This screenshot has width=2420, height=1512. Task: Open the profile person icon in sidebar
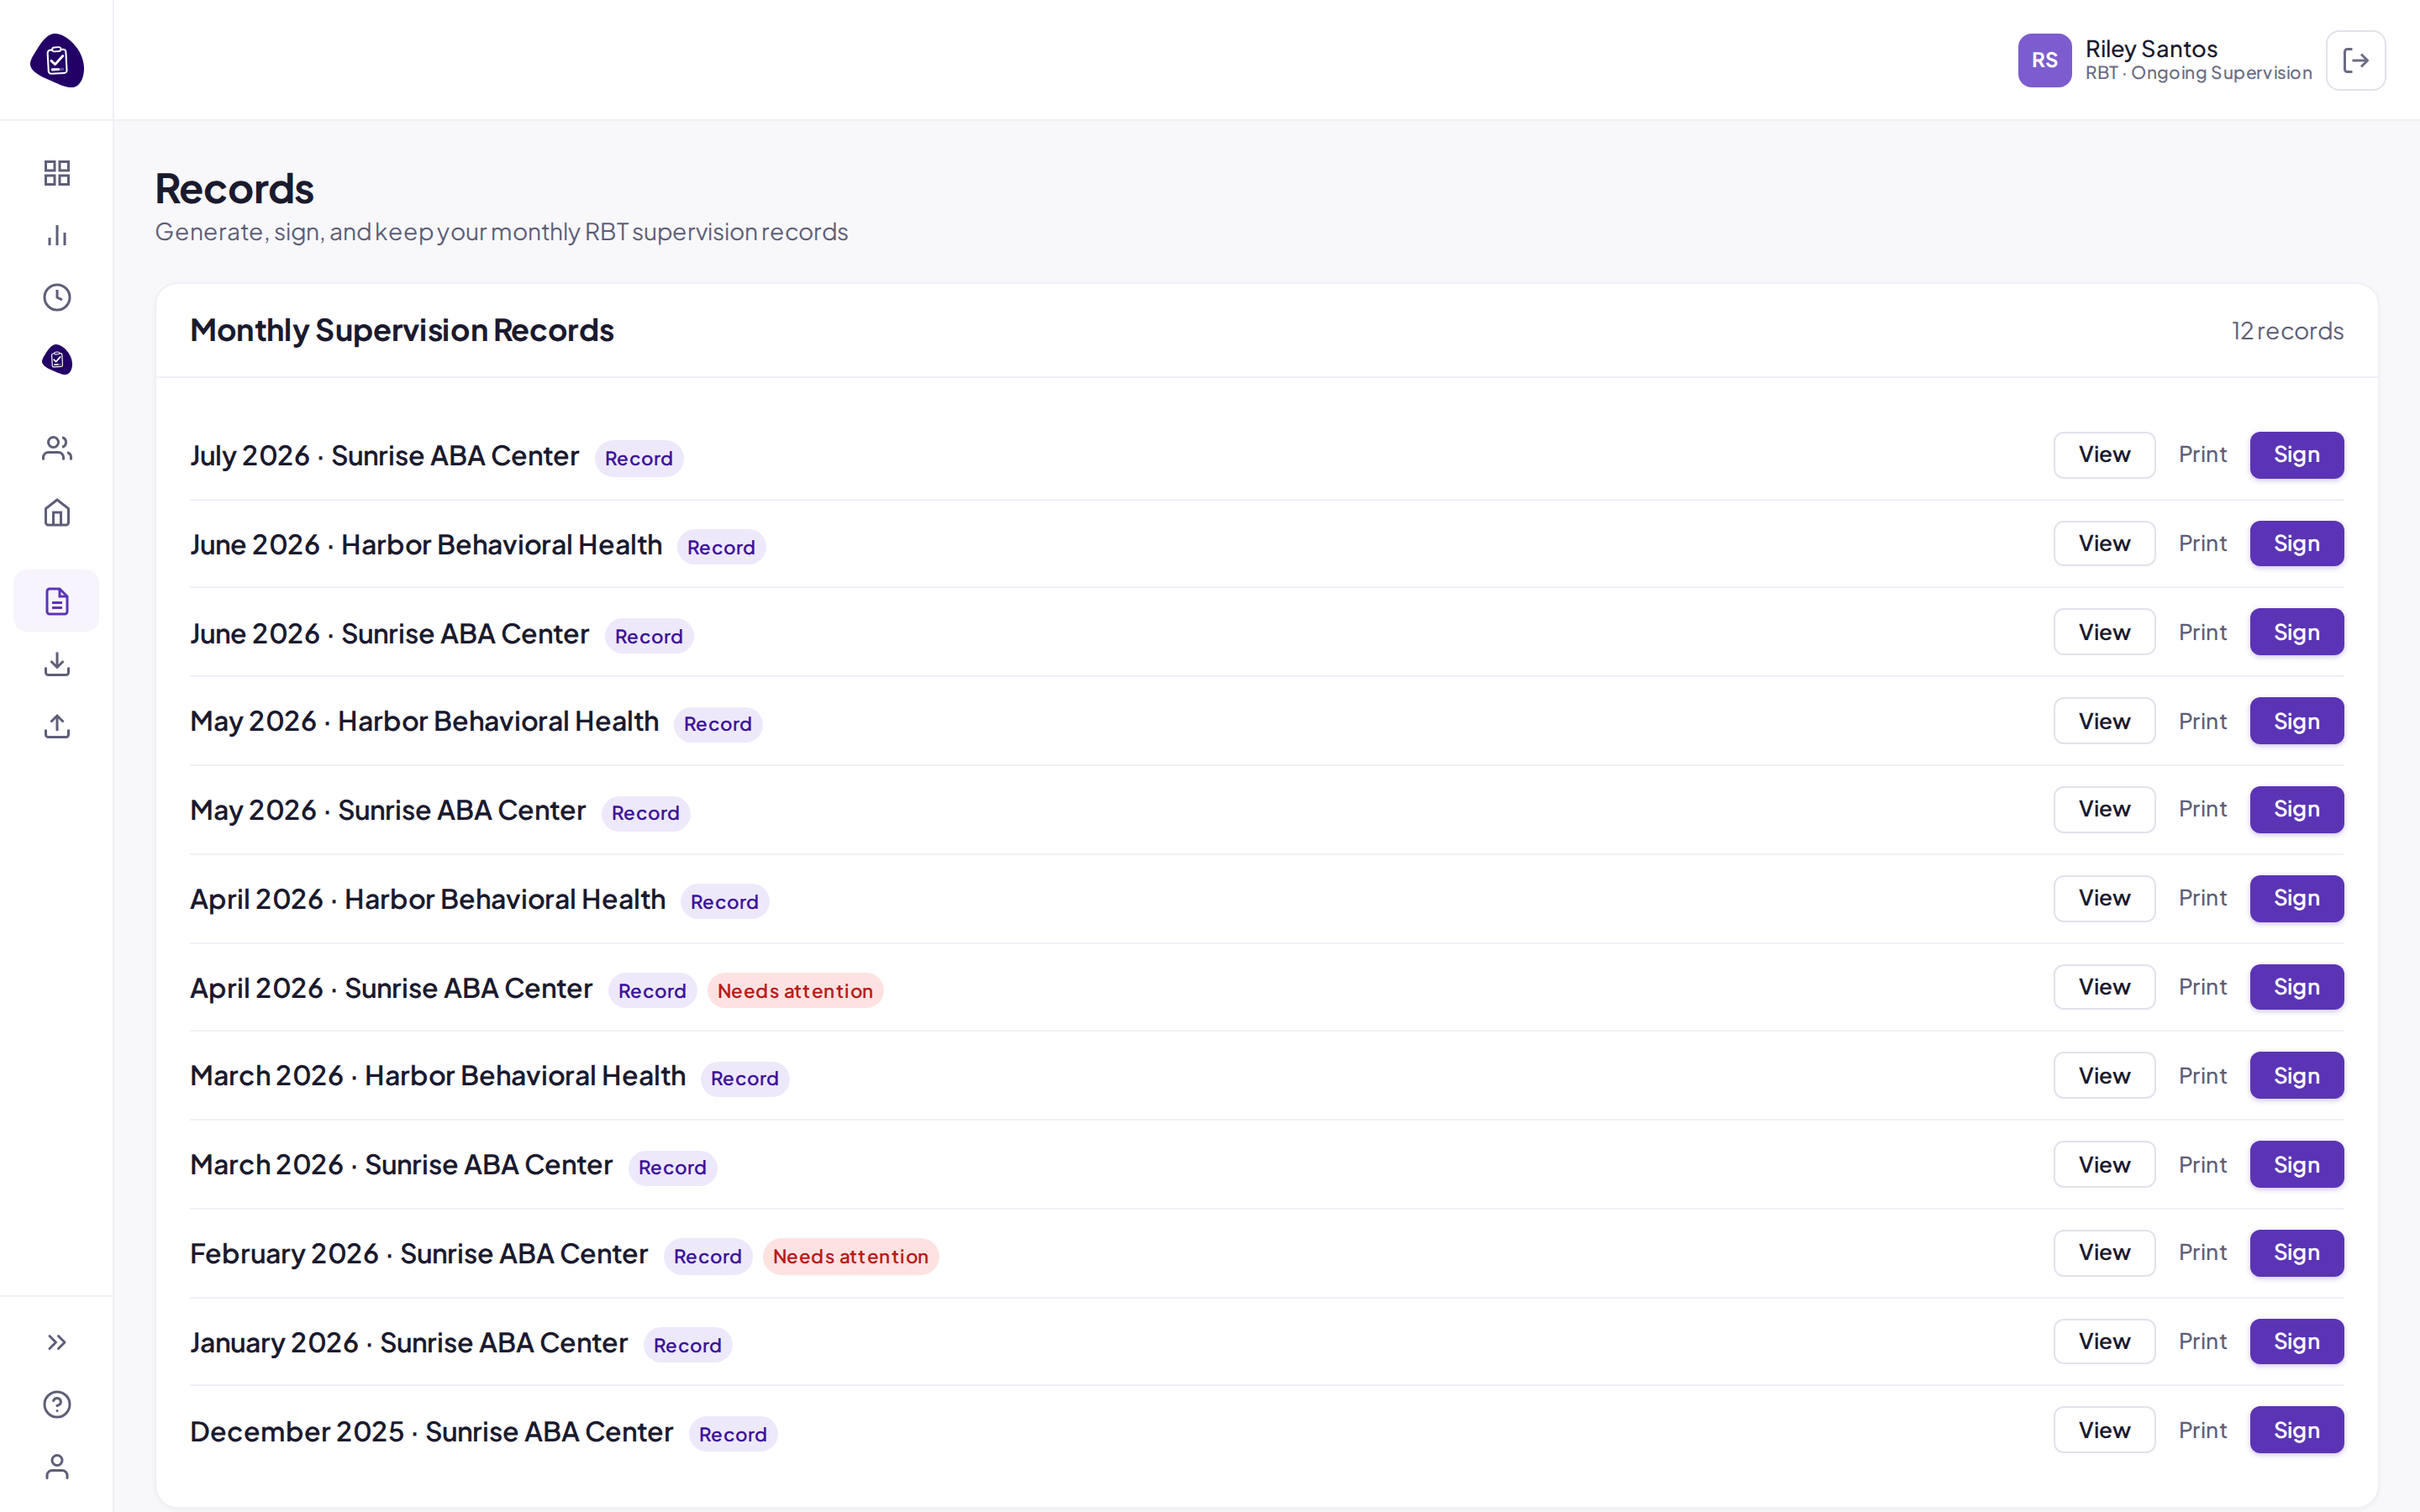57,1466
